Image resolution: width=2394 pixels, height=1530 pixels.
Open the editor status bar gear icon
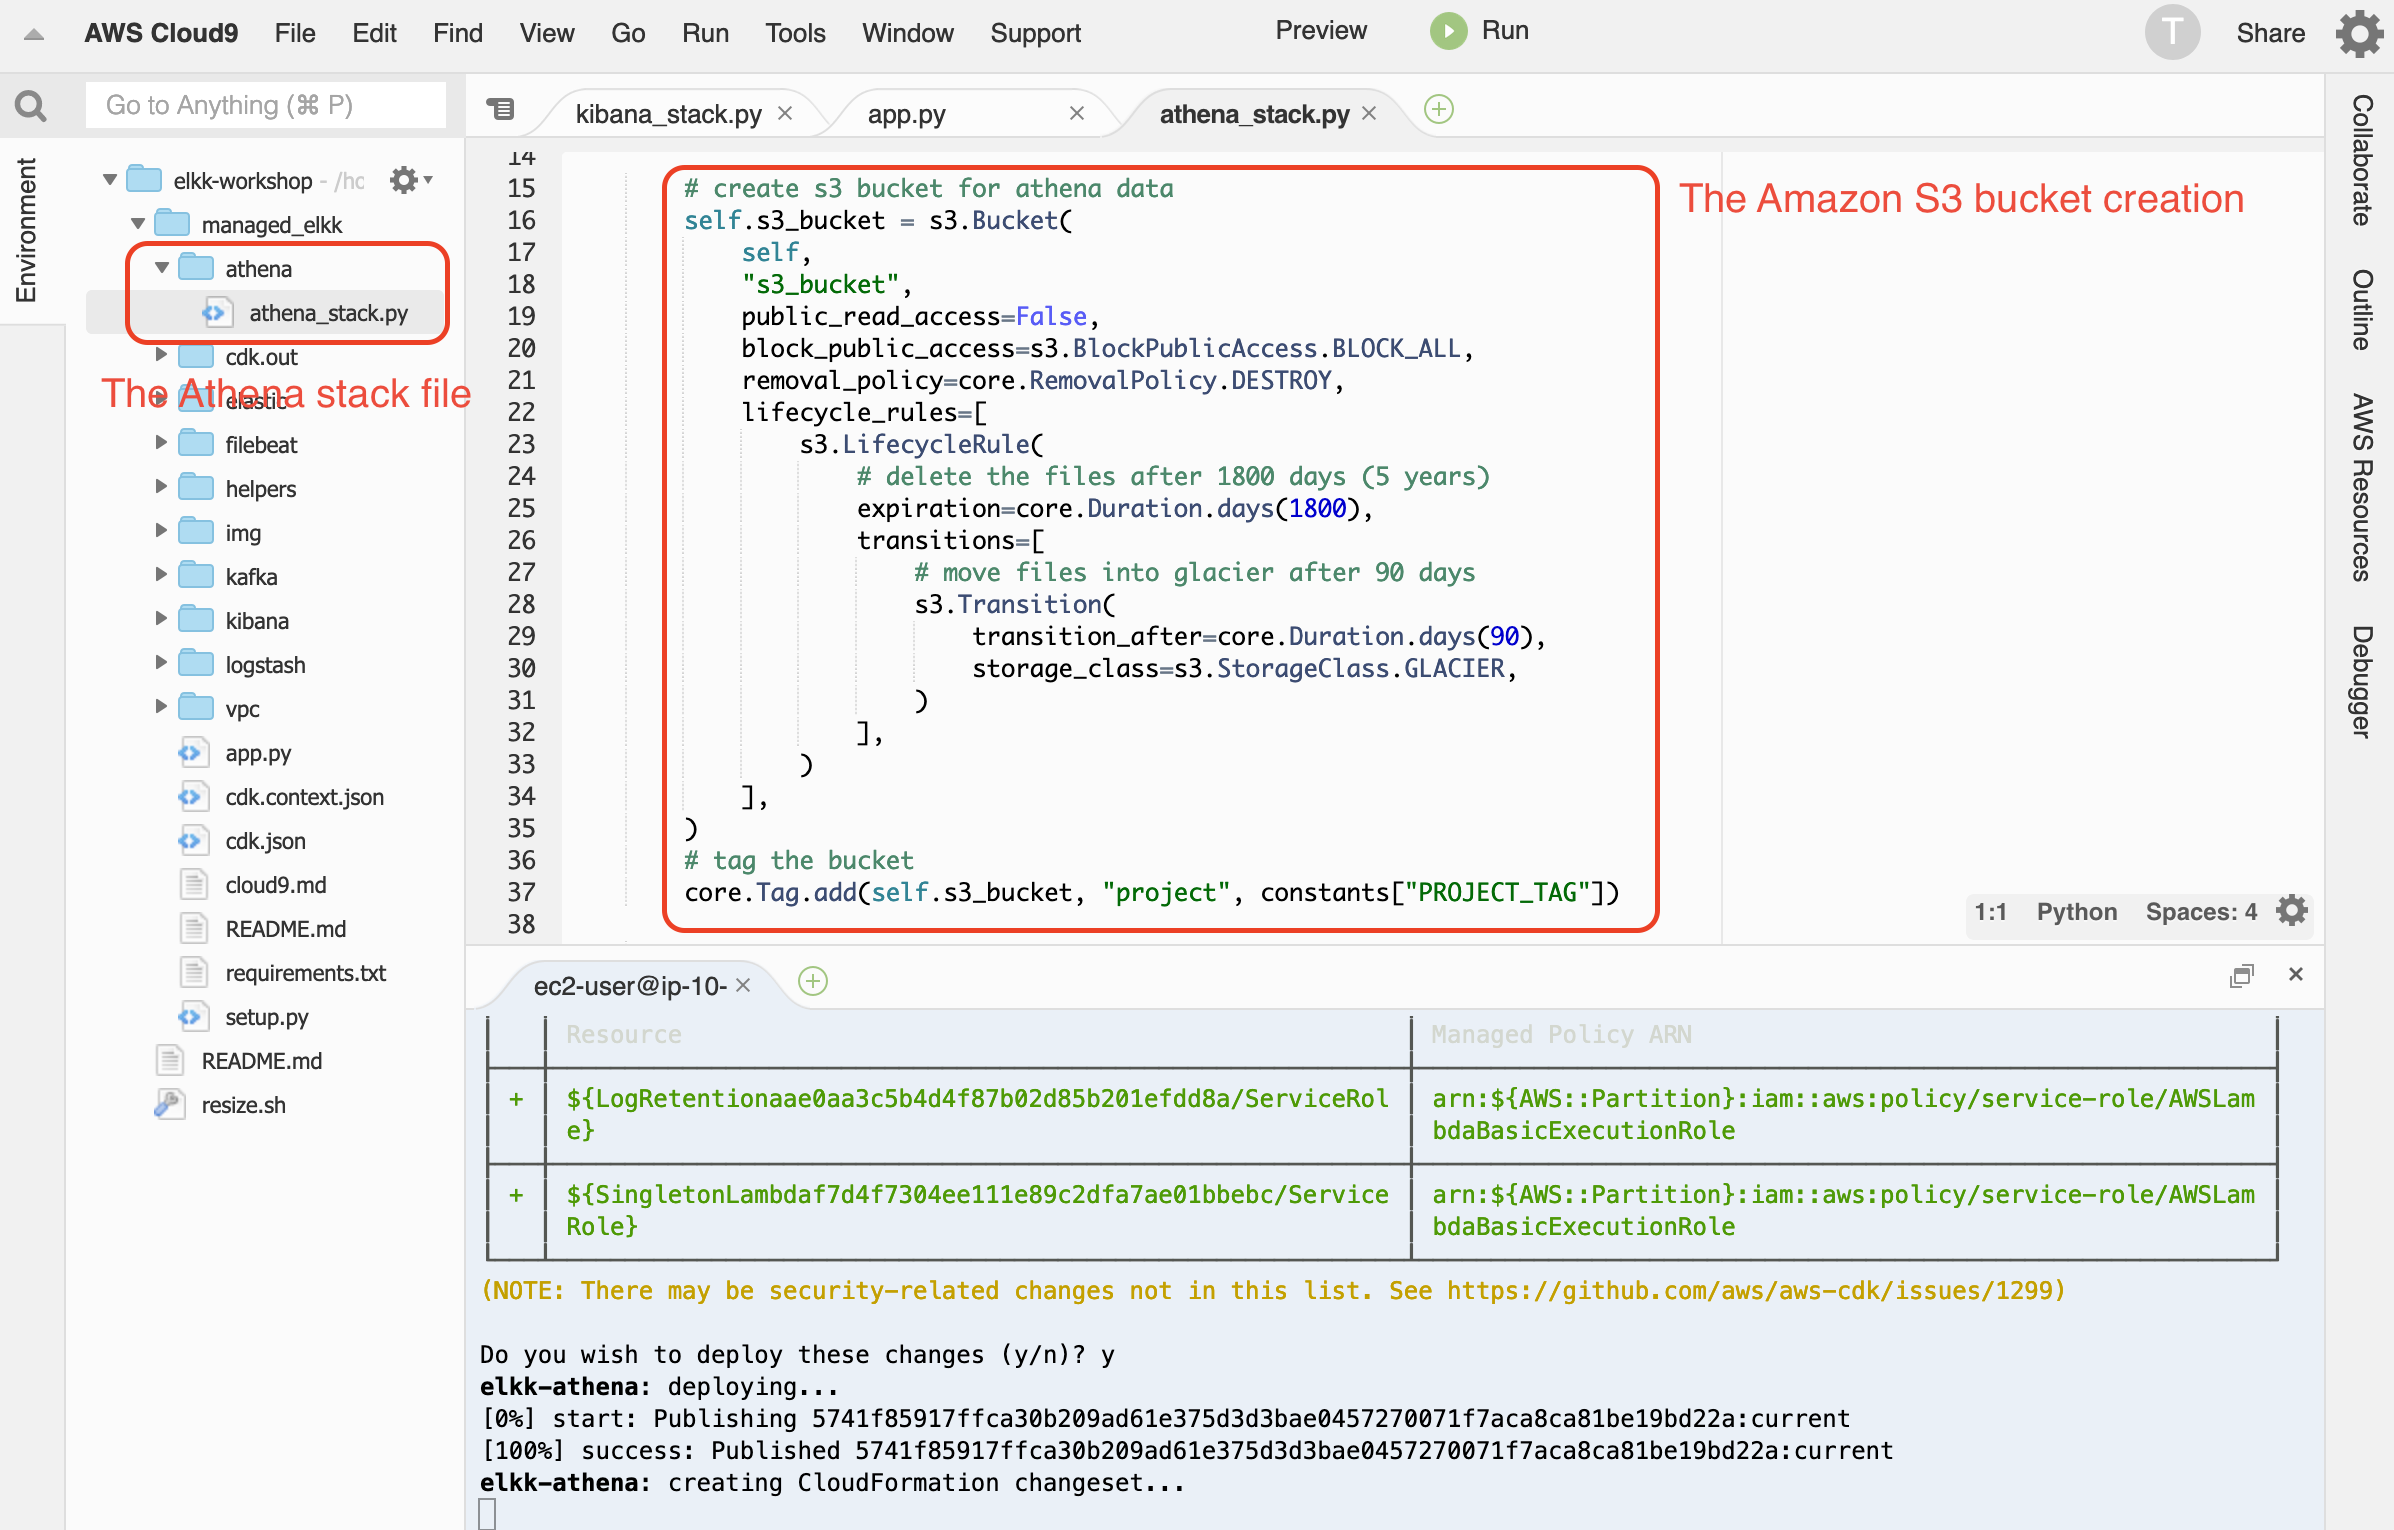point(2292,911)
